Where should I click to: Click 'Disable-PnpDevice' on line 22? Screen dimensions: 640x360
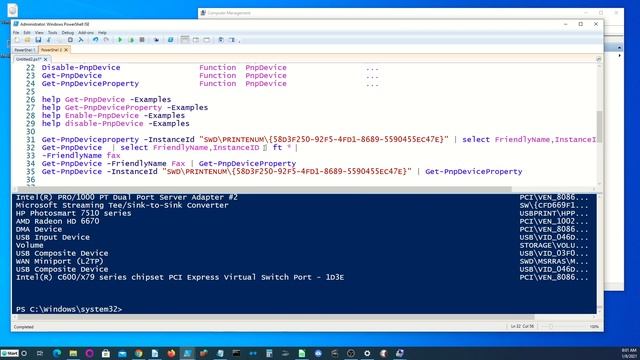coord(81,67)
